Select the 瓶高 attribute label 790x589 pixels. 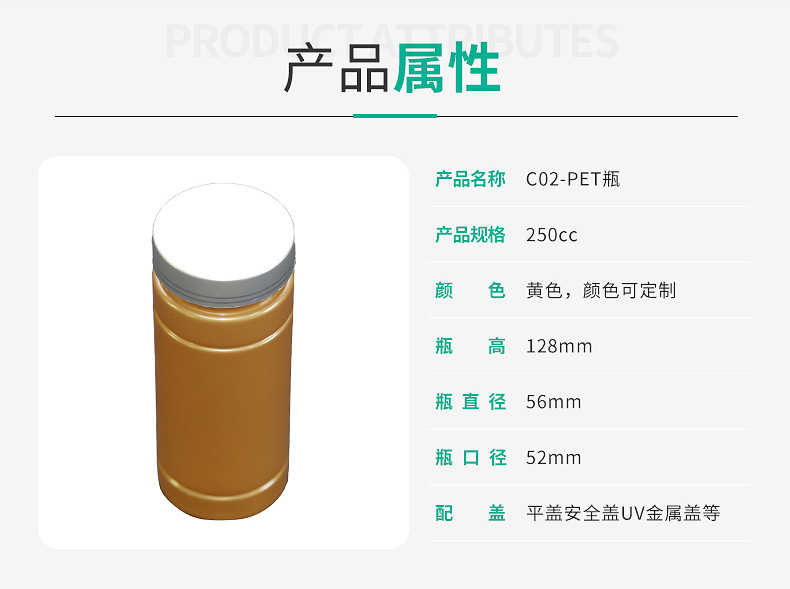pyautogui.click(x=470, y=347)
